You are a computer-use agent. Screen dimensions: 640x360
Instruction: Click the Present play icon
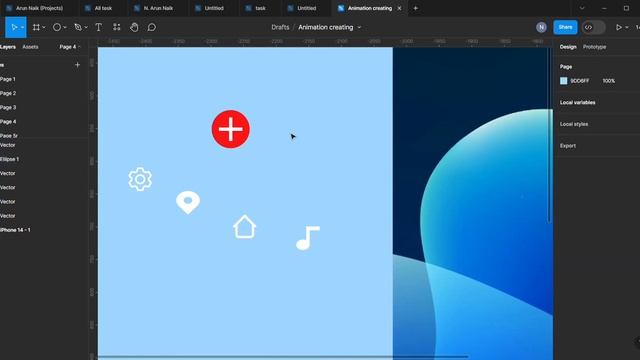pos(619,27)
